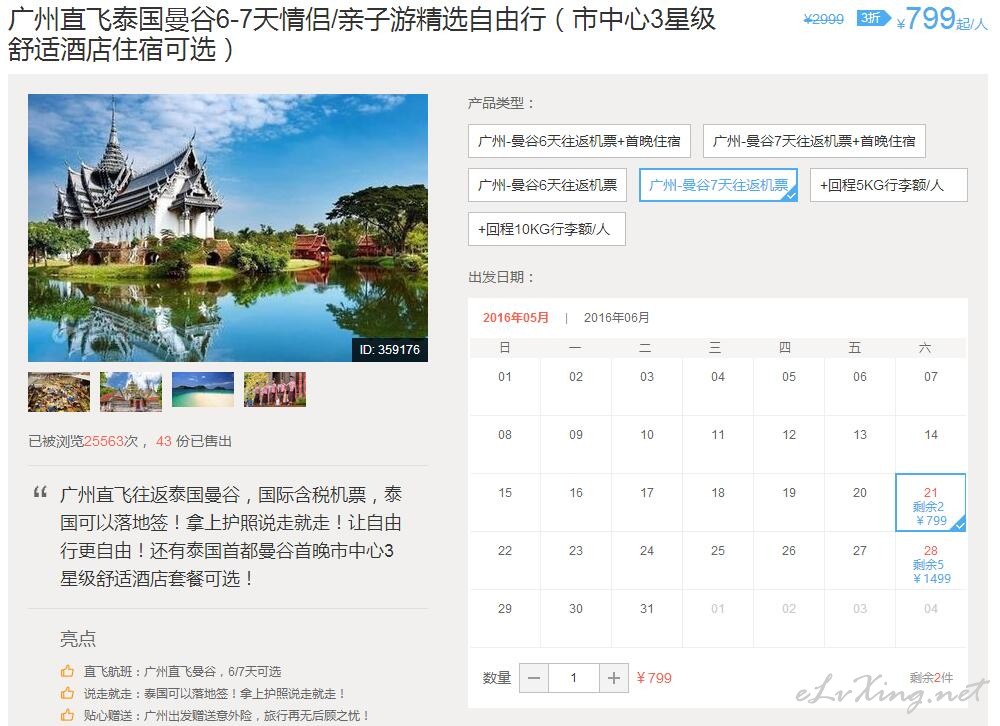The width and height of the screenshot is (1000, 726).
Task: Click the ¥799 starting price text
Action: point(942,19)
